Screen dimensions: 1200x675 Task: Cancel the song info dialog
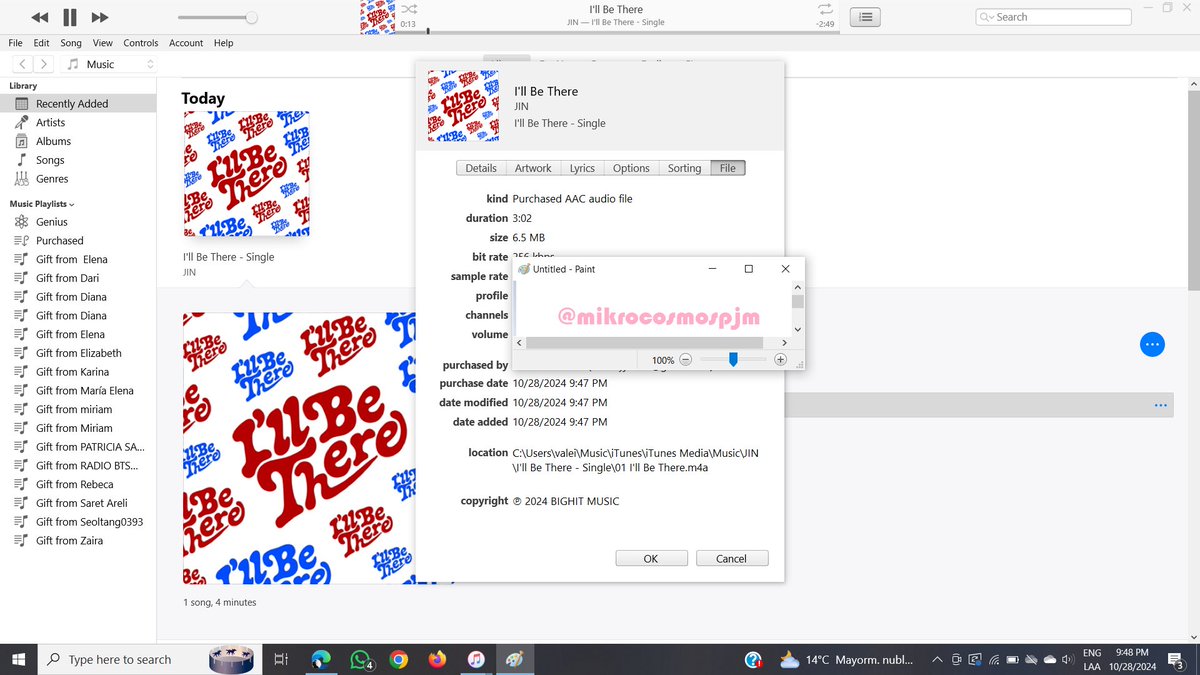tap(732, 559)
